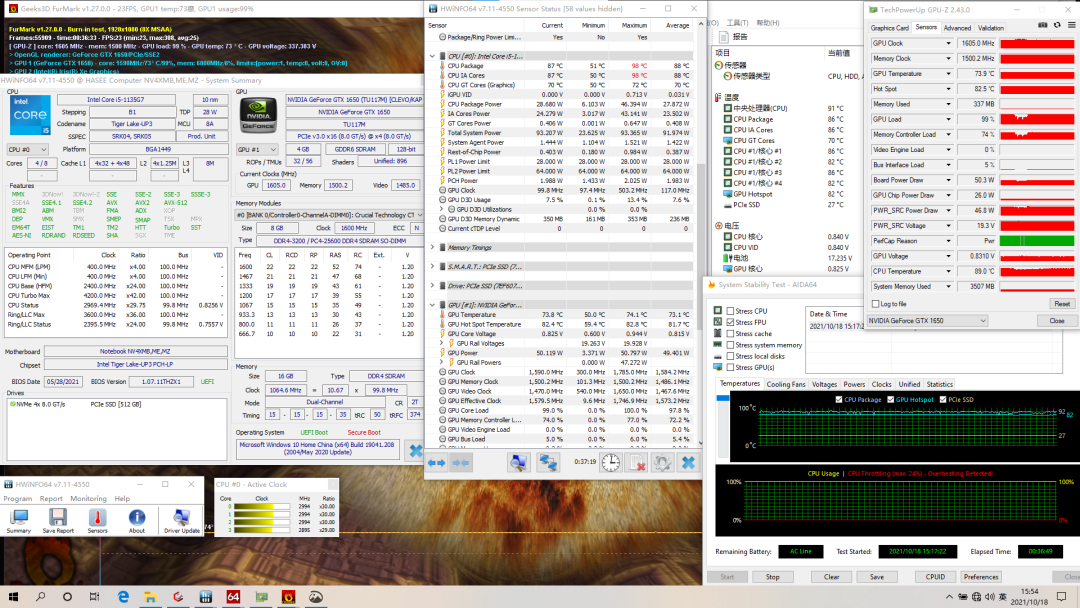Open the Windows Start menu
1080x608 pixels.
point(13,596)
